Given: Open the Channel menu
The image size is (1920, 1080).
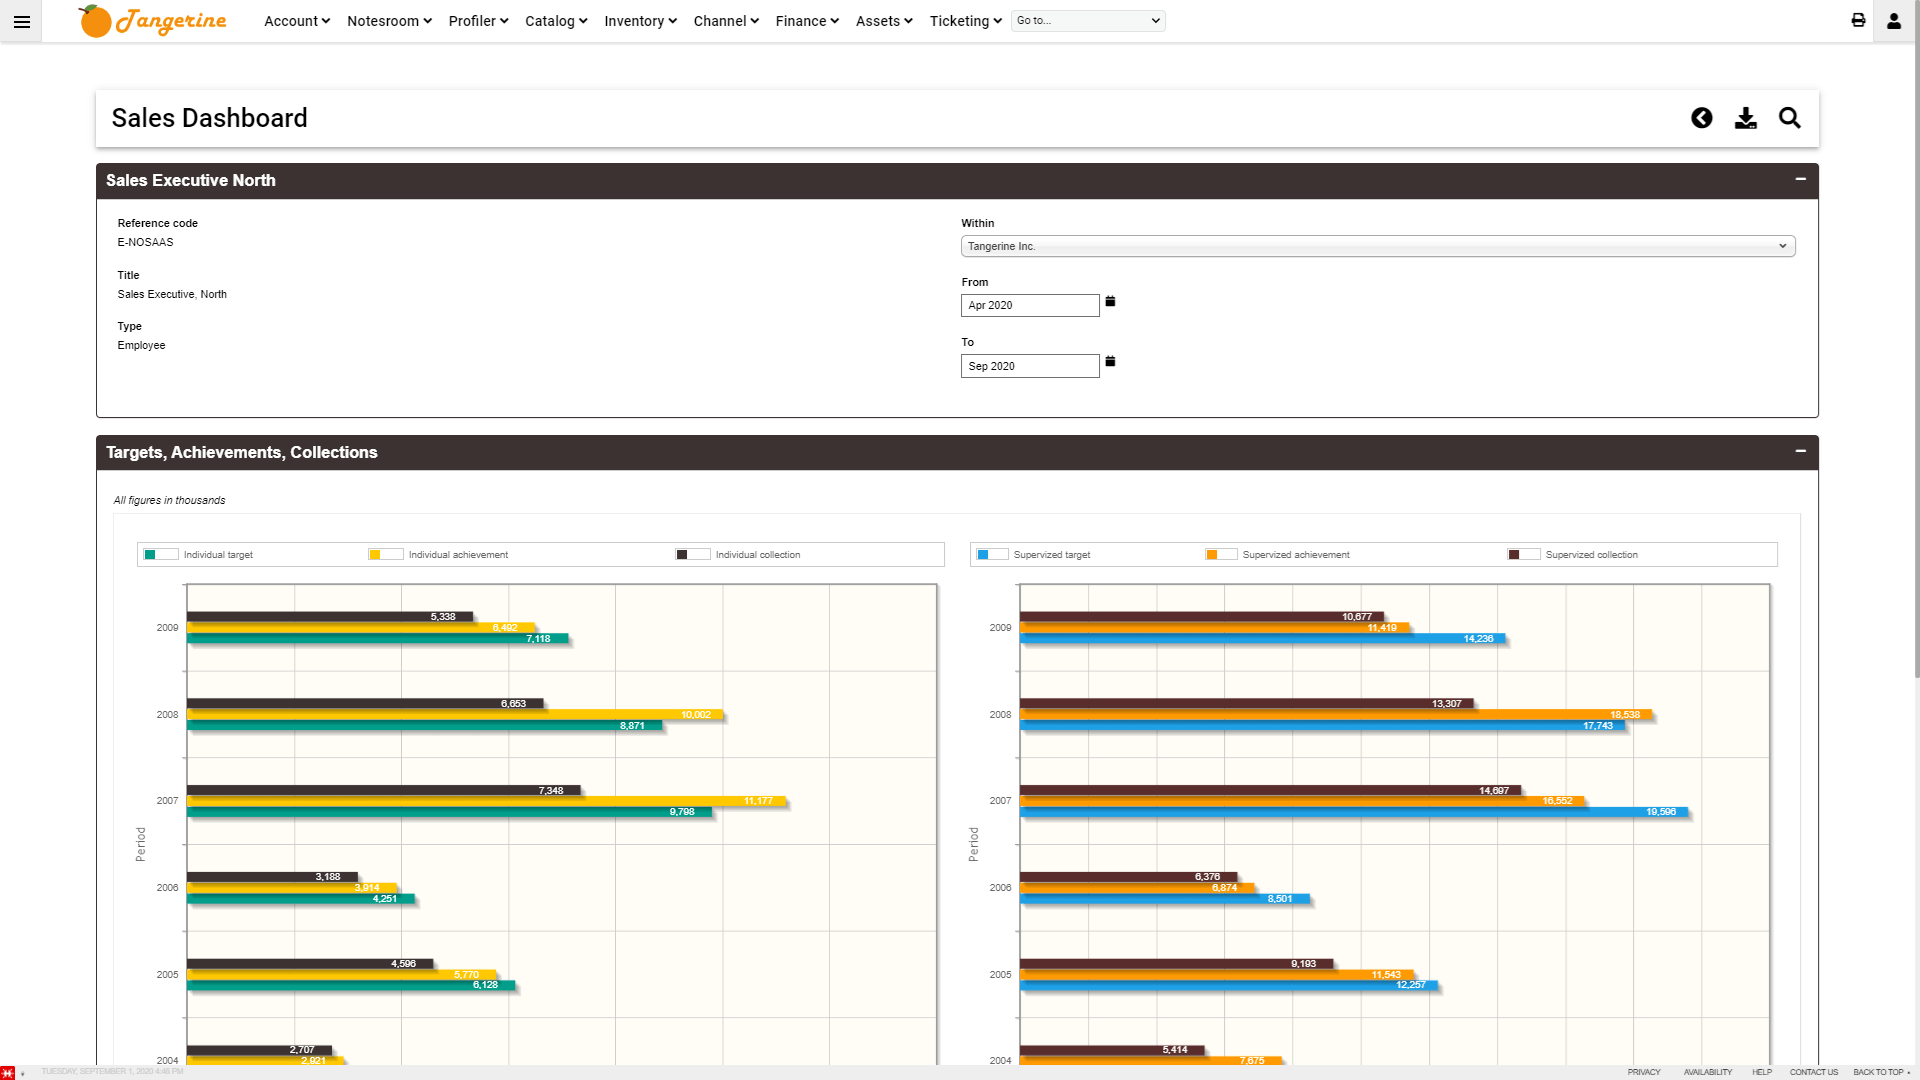Looking at the screenshot, I should (726, 21).
